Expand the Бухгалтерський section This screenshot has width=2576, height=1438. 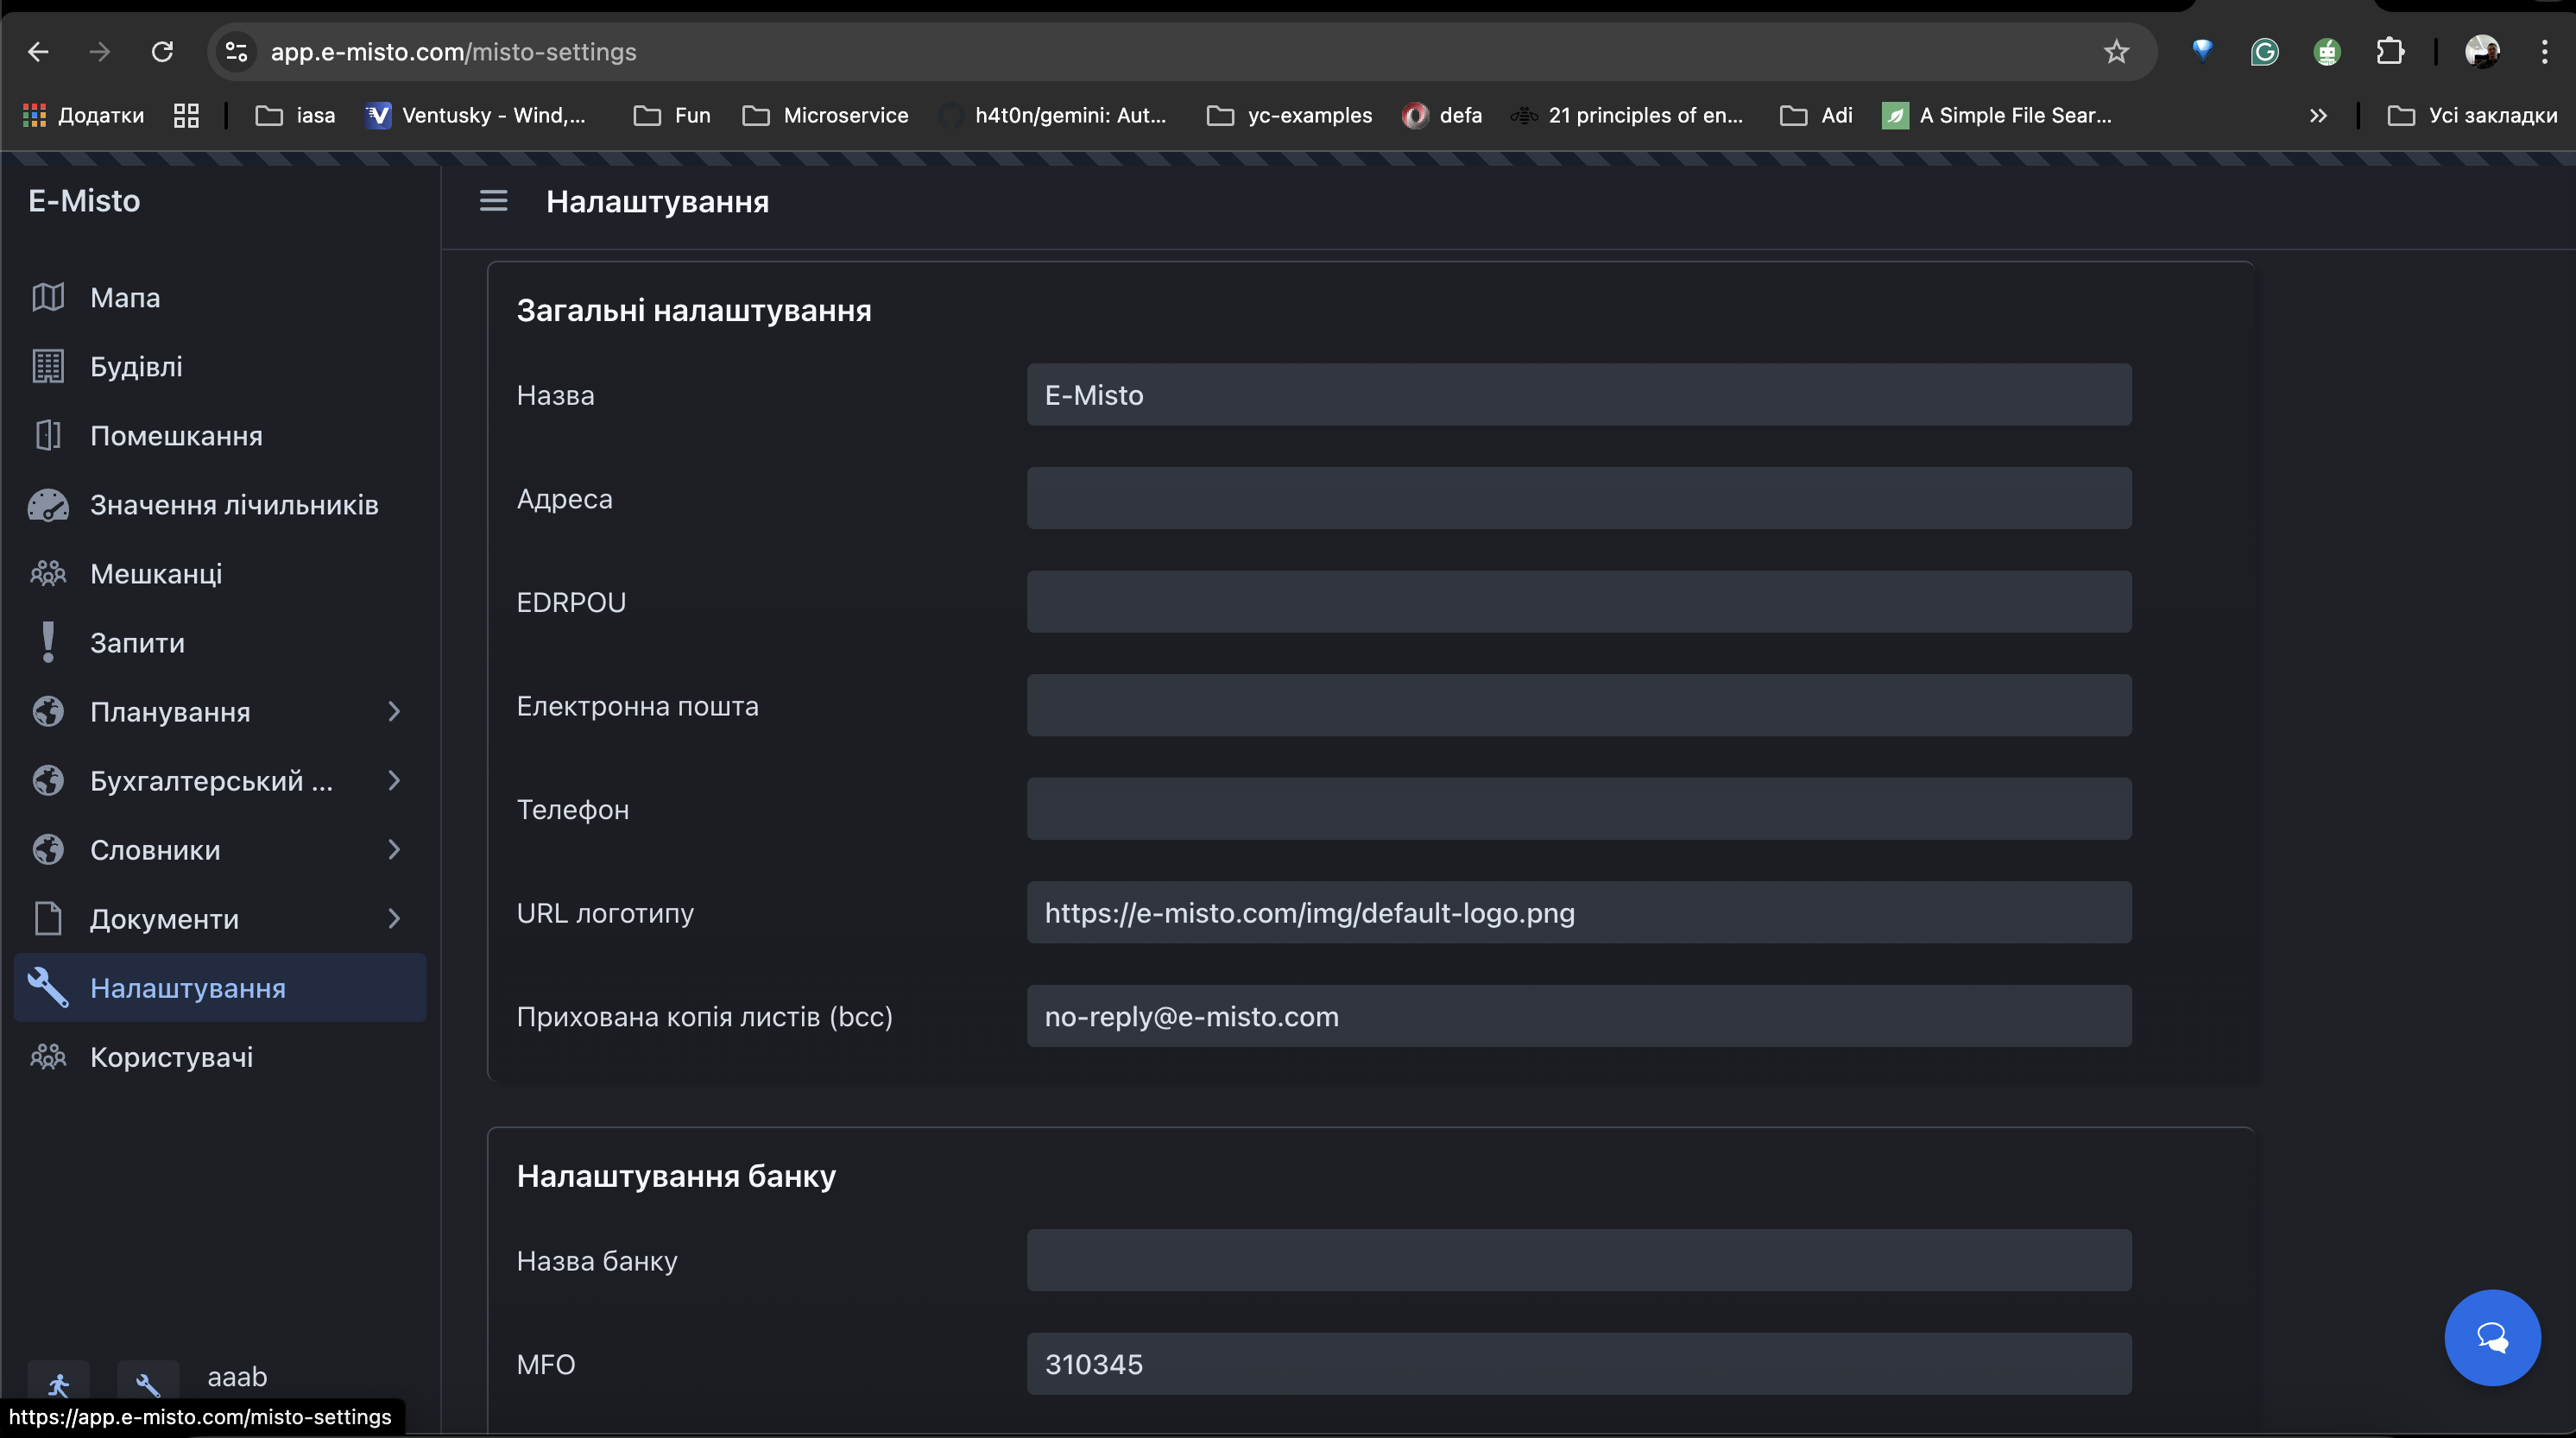point(396,780)
